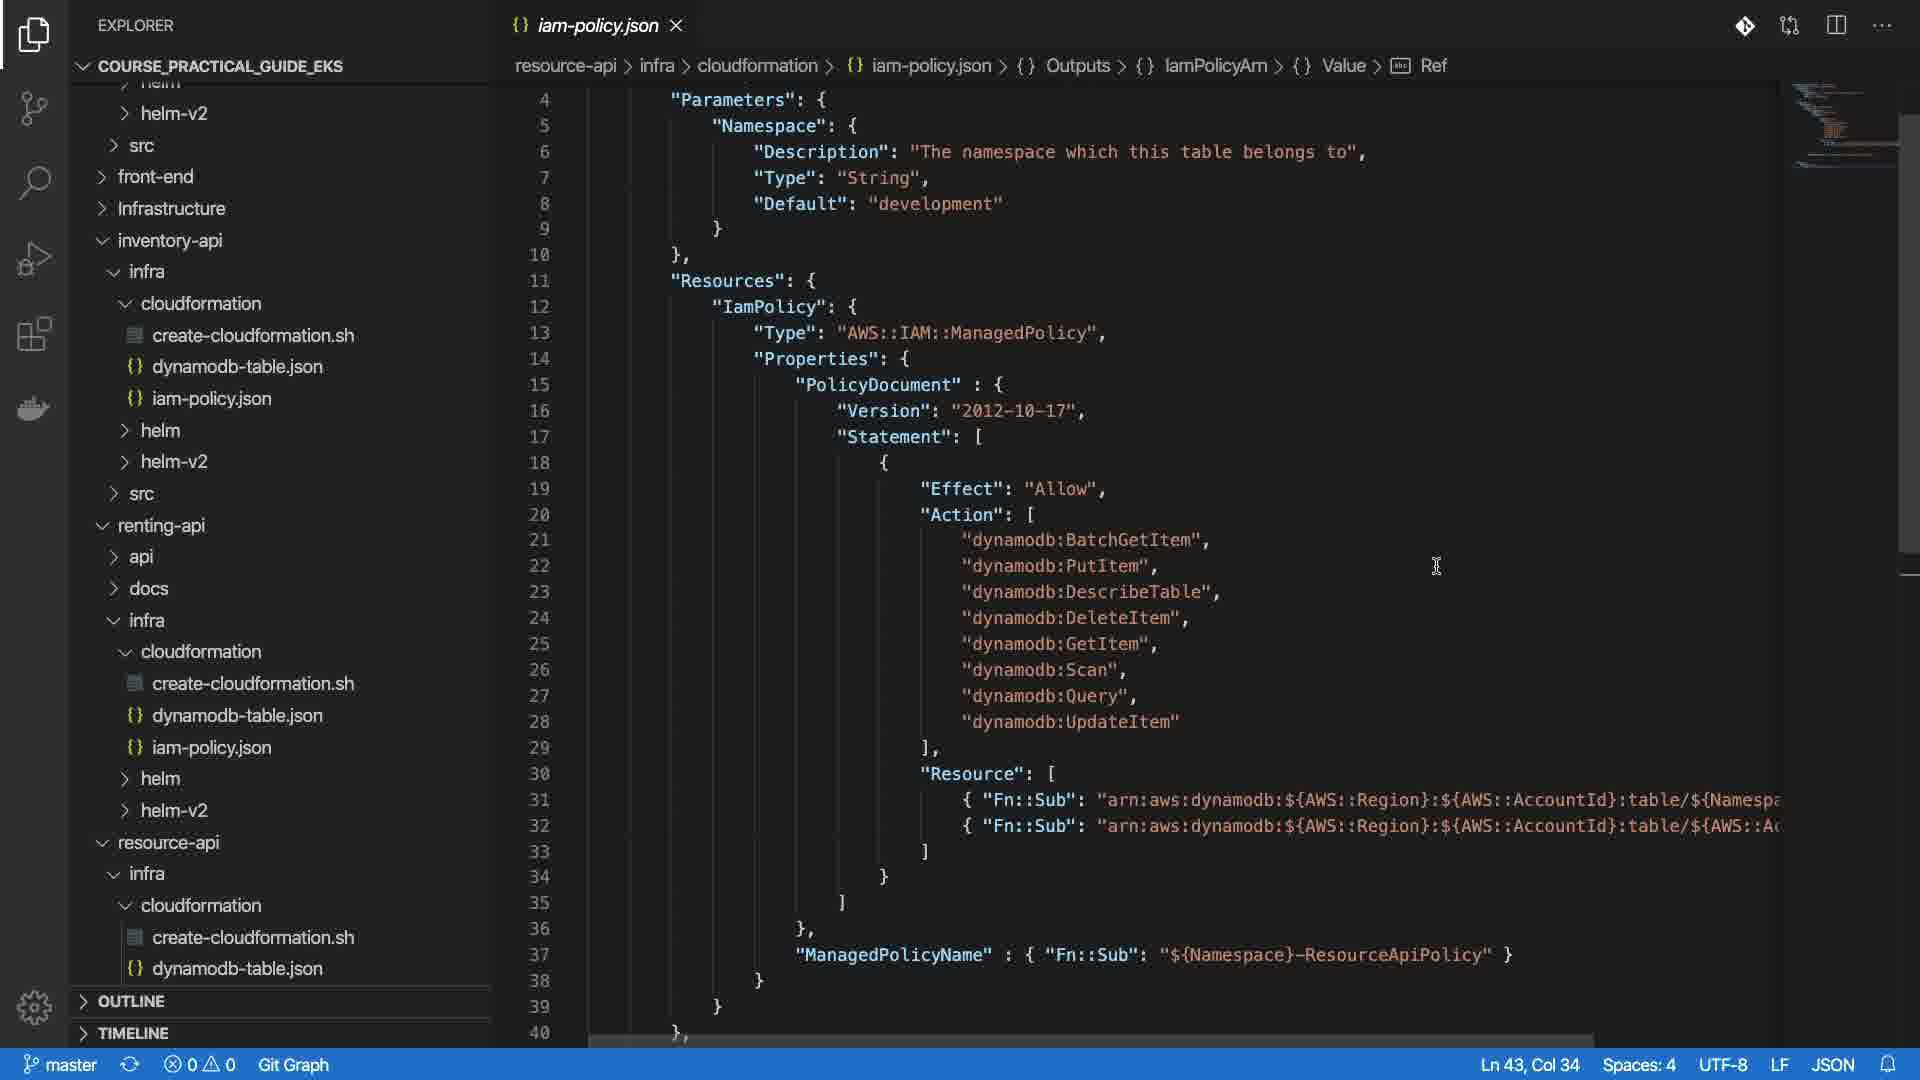Click Outputs in the breadcrumb path
Image resolution: width=1920 pixels, height=1080 pixels.
1077,66
